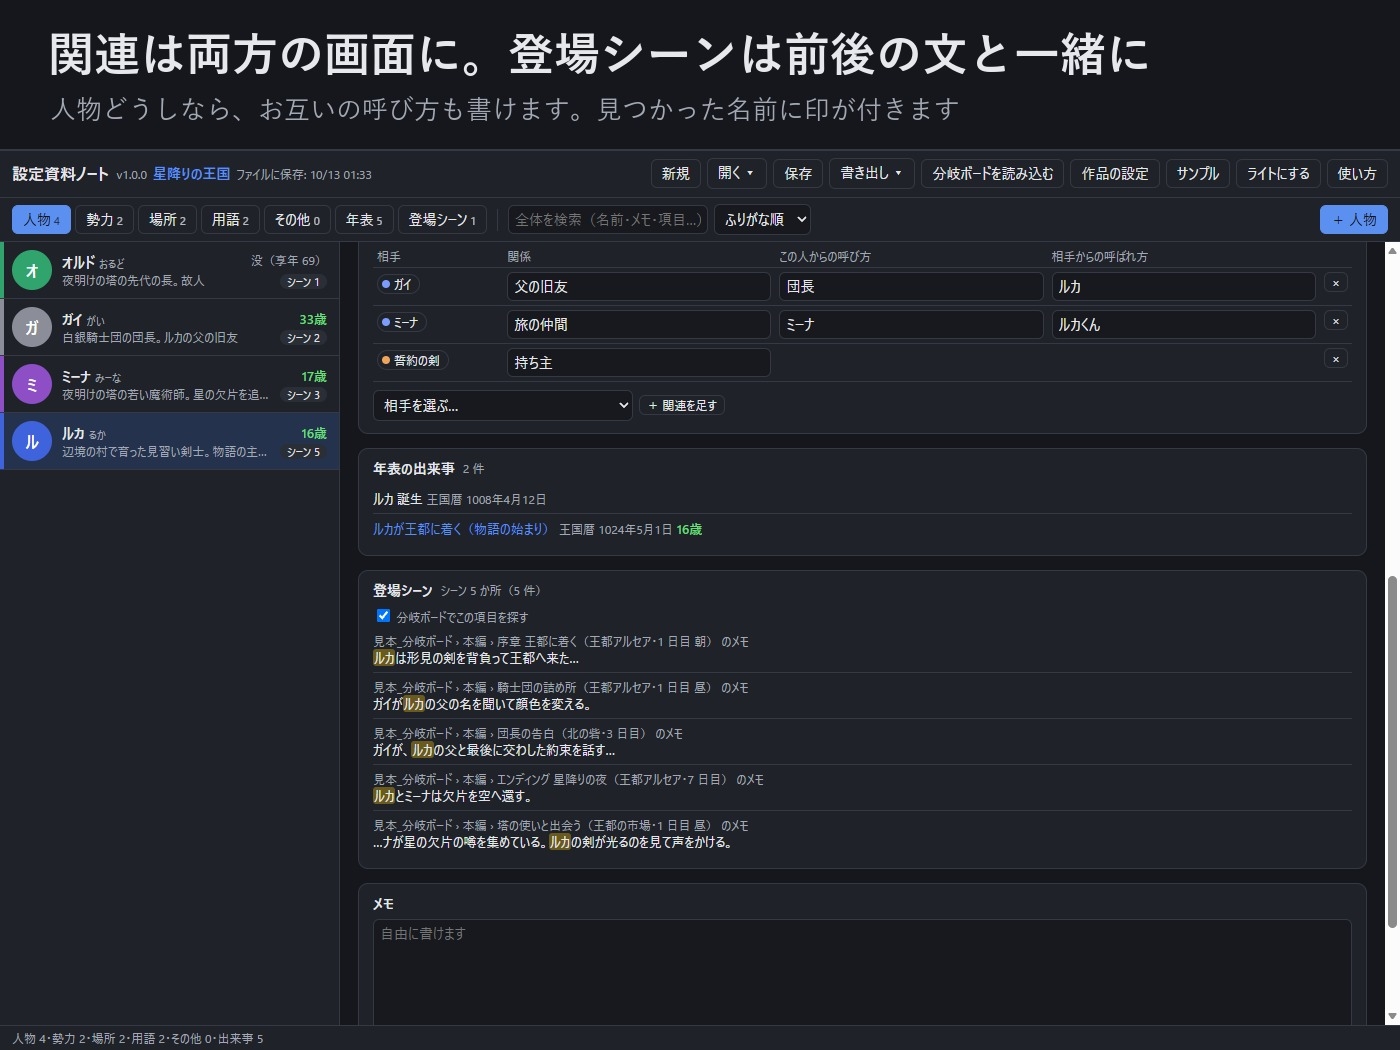Viewport: 1400px width, 1050px height.
Task: Click the scrollbar up arrow
Action: (x=1391, y=250)
